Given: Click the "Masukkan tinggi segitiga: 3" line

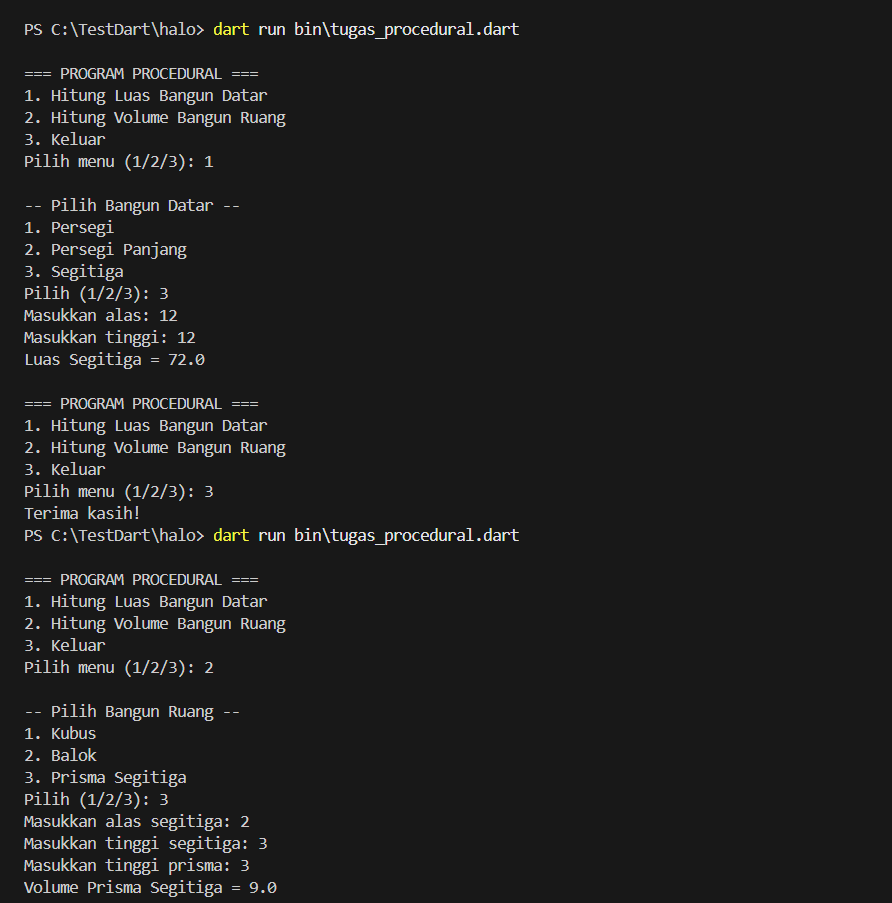Looking at the screenshot, I should pyautogui.click(x=145, y=843).
